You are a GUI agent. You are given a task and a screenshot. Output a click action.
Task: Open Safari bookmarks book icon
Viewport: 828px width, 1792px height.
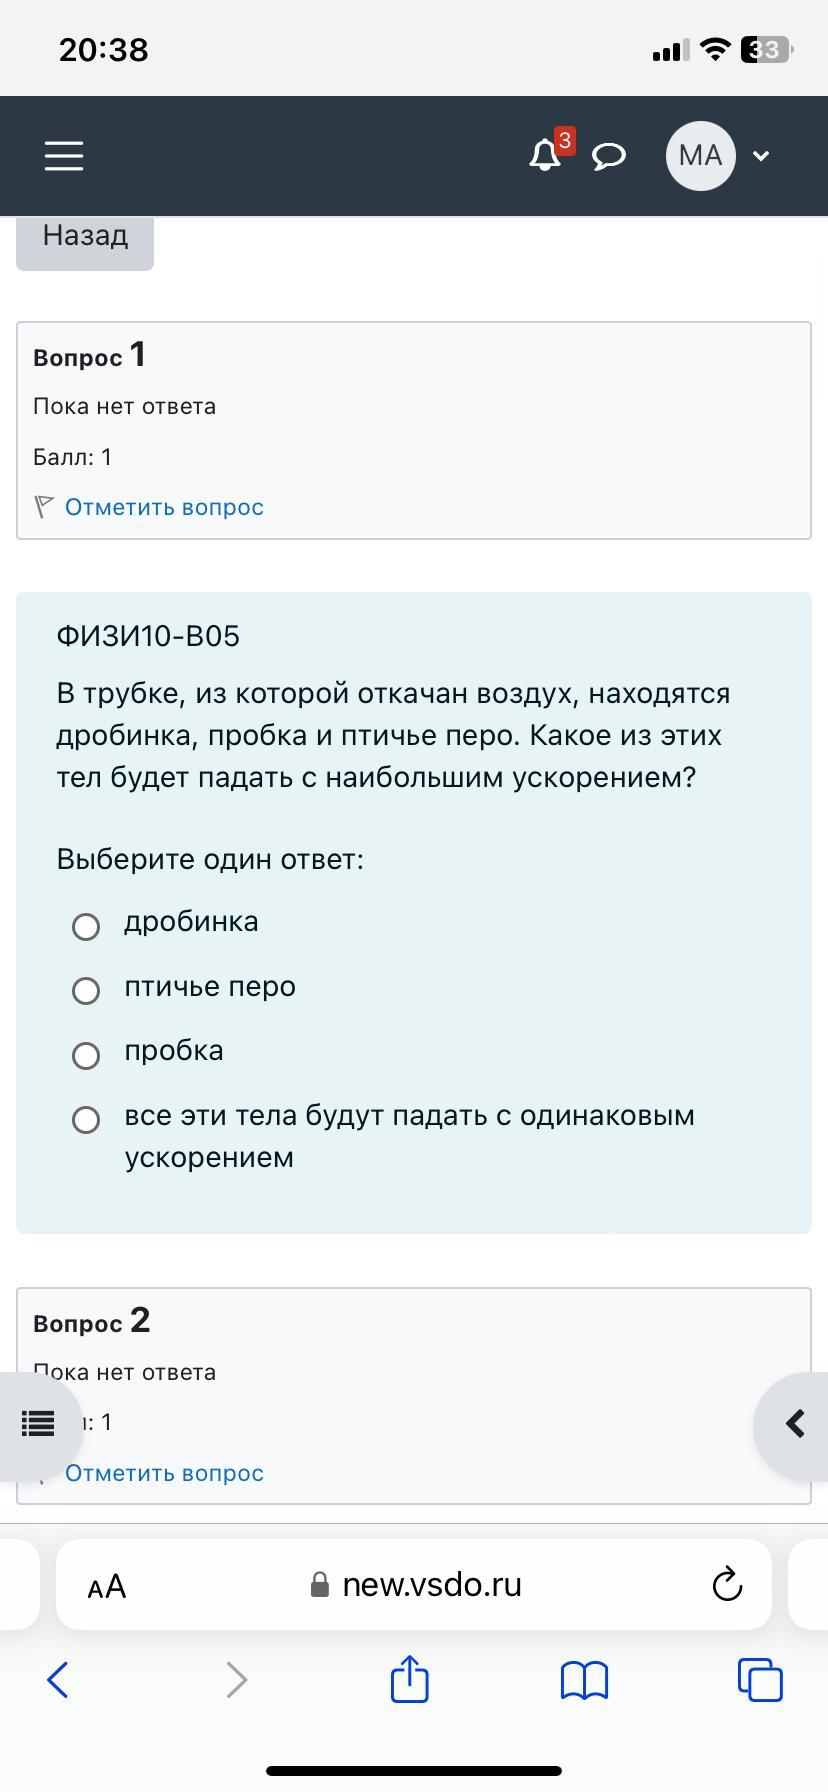[x=585, y=1680]
